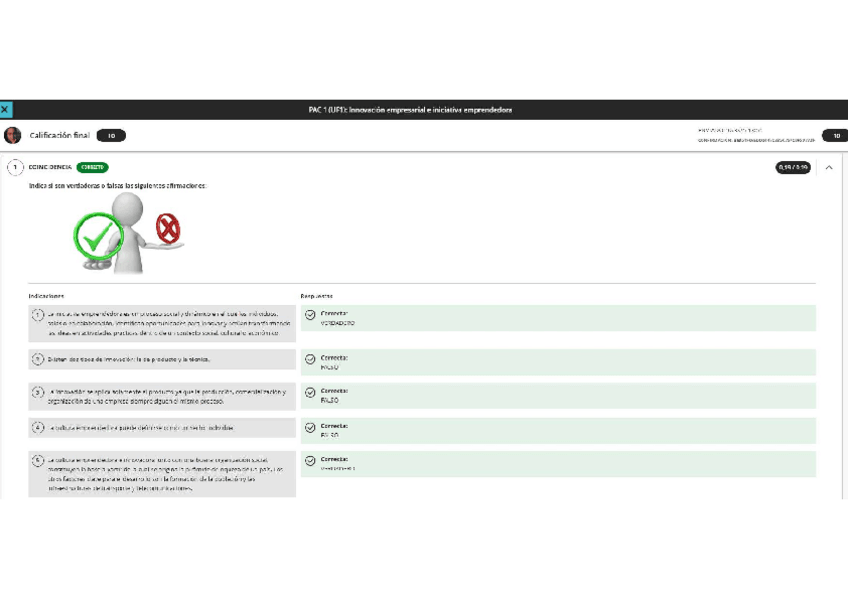Click the checkmark icon in the third answer row
This screenshot has width=848, height=599.
point(310,392)
